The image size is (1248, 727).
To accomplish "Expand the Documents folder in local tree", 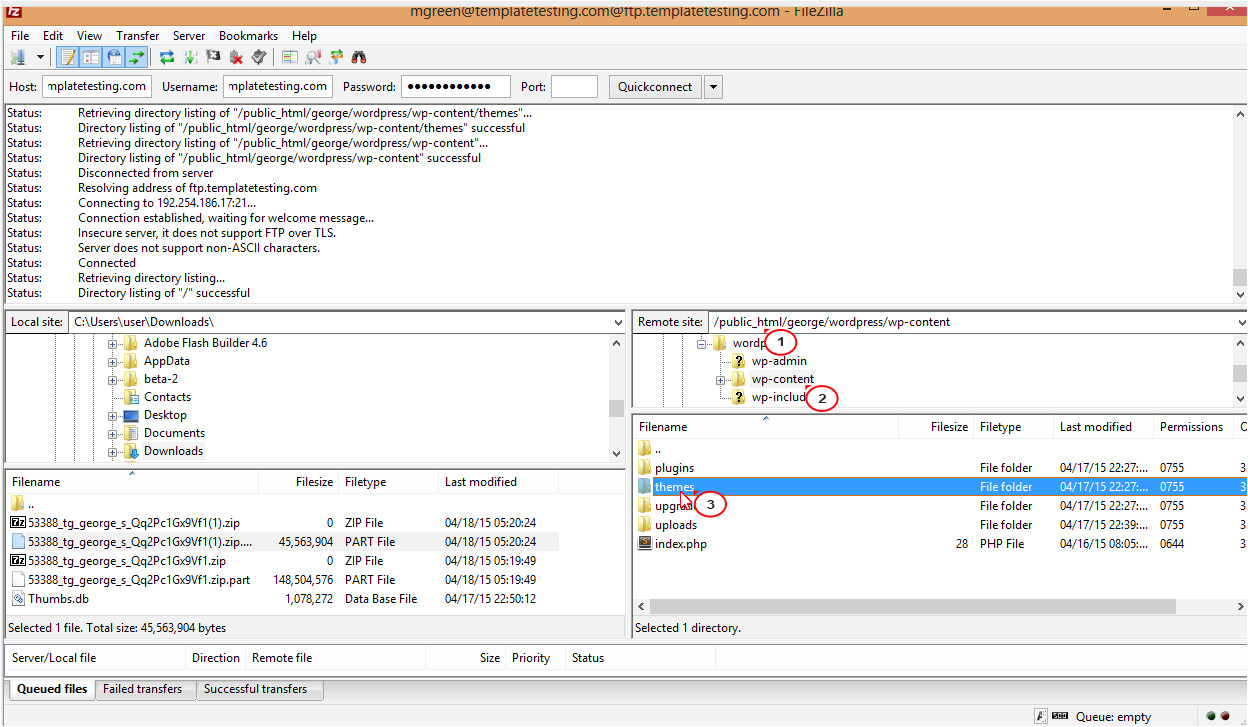I will pos(113,433).
